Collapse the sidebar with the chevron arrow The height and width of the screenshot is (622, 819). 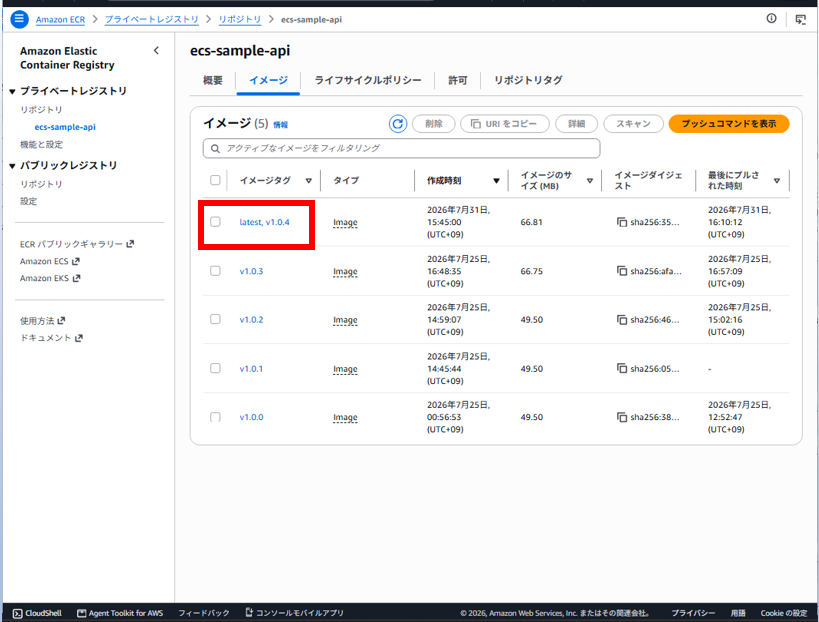(x=156, y=51)
